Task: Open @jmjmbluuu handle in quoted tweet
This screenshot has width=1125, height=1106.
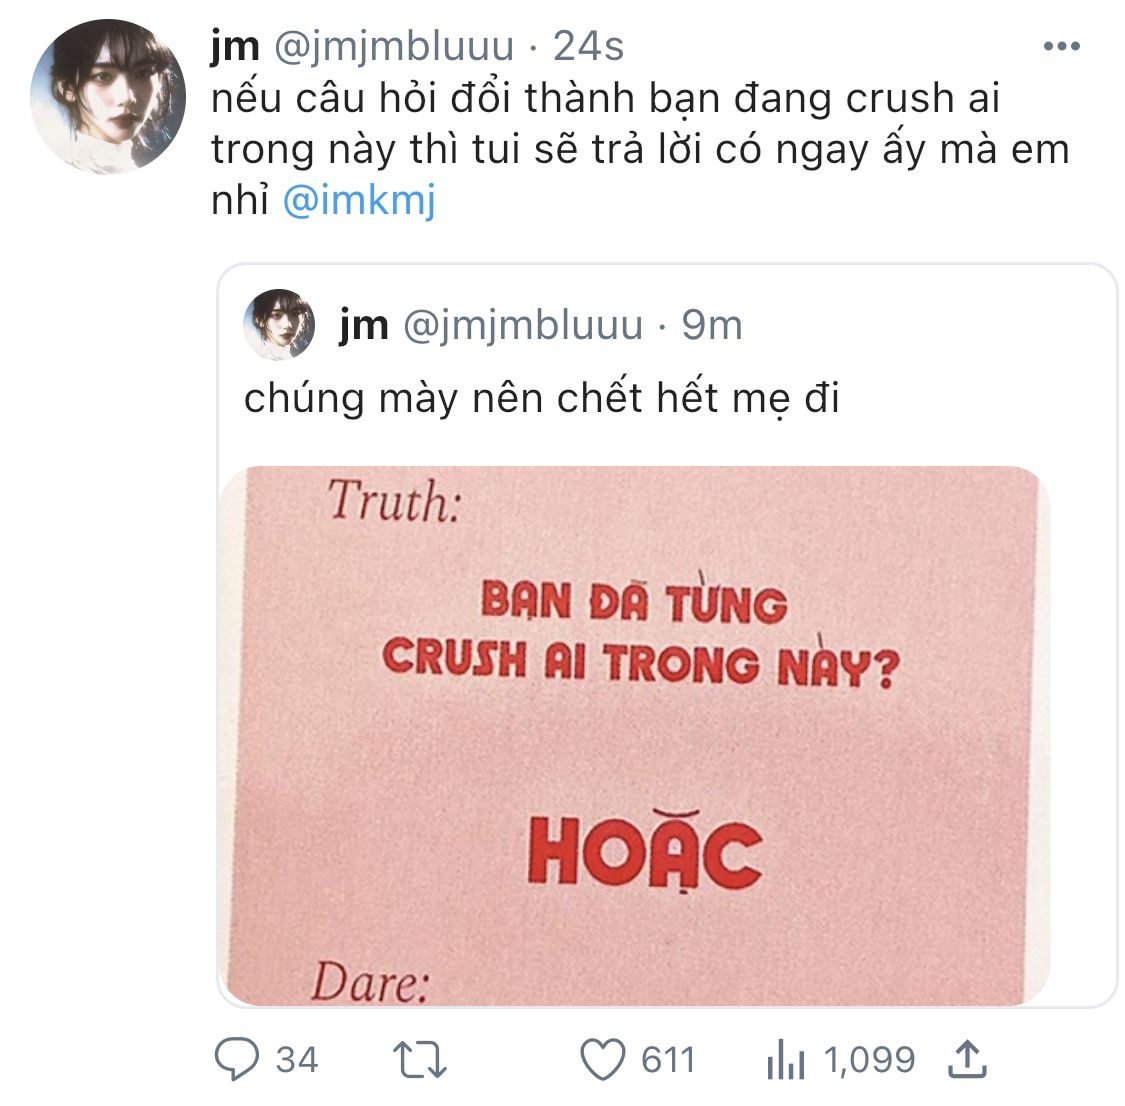Action: (523, 326)
